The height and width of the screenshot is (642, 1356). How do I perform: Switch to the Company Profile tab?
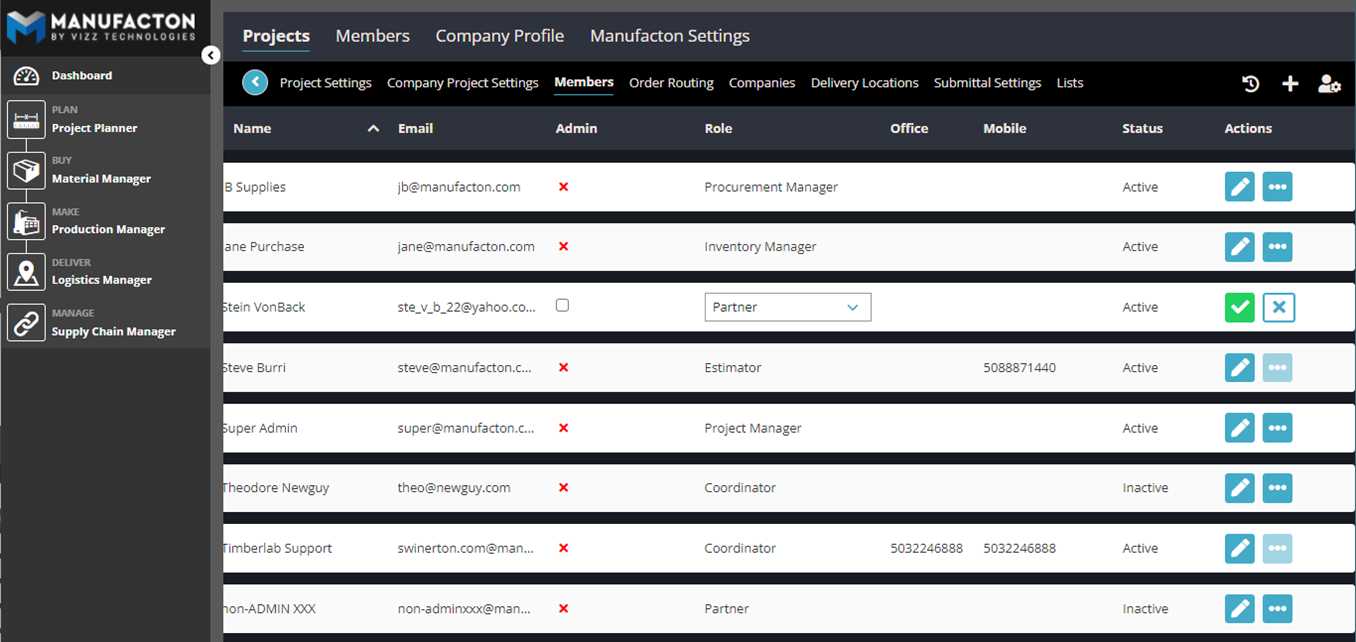point(499,36)
